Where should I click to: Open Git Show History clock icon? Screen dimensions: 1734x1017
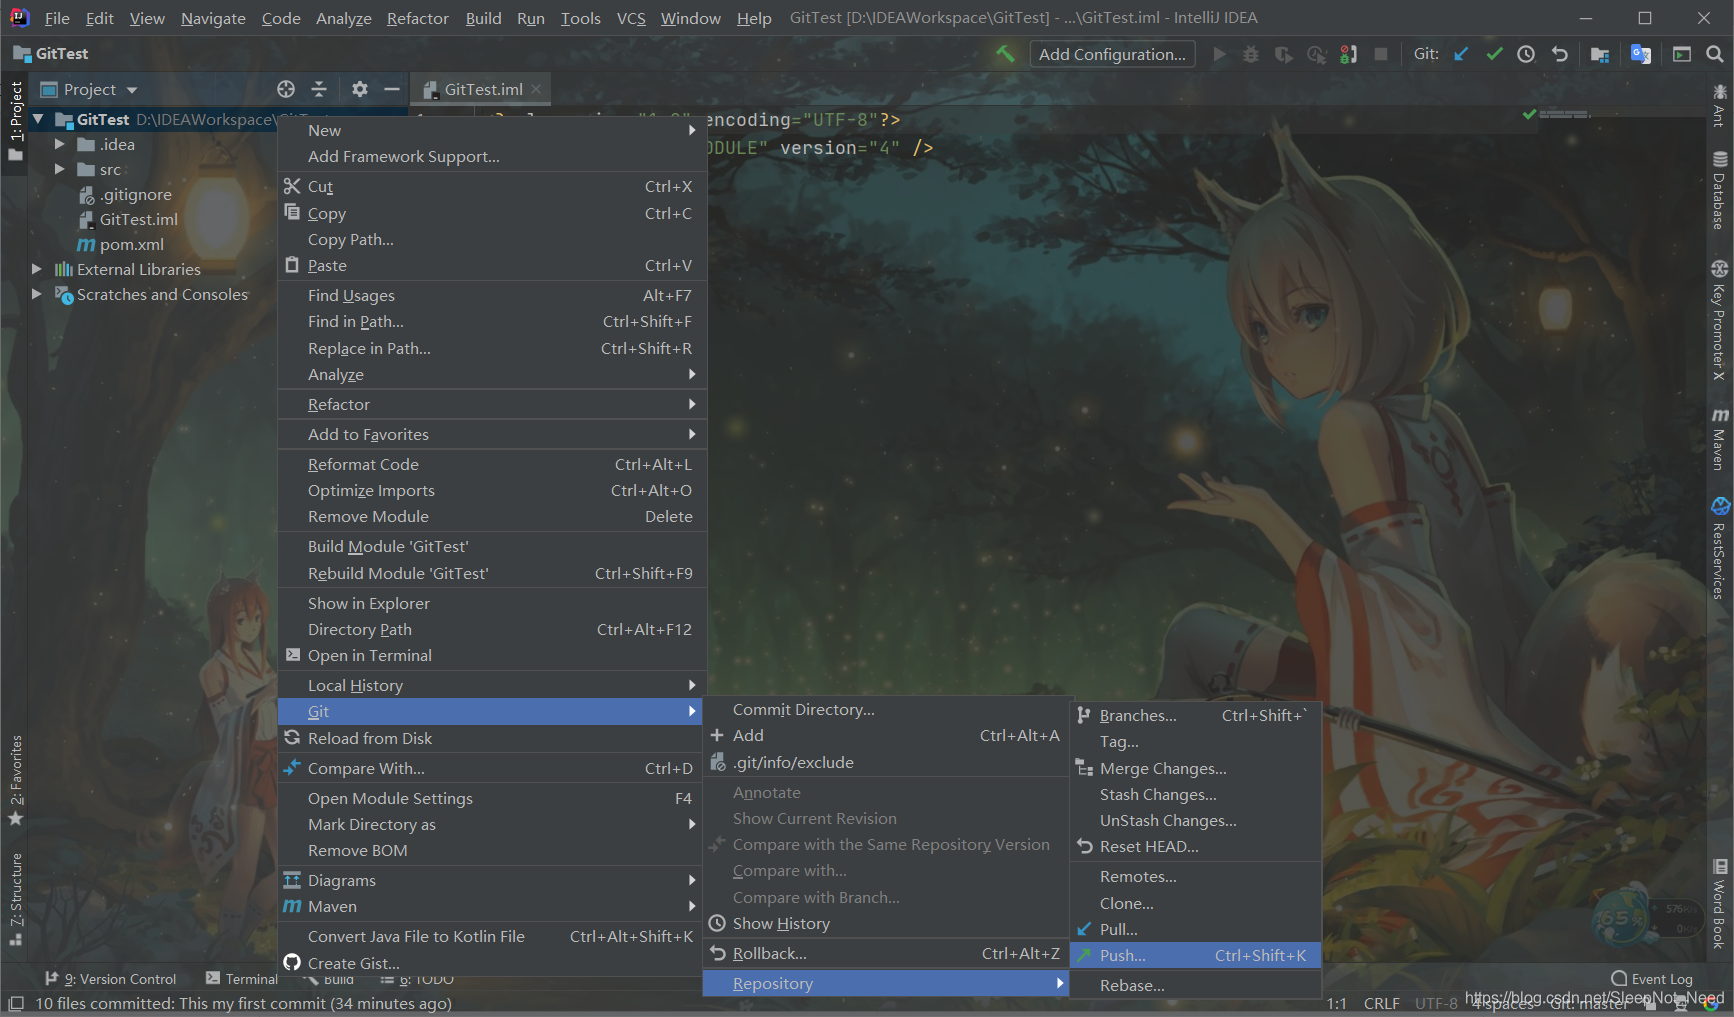tap(1526, 54)
